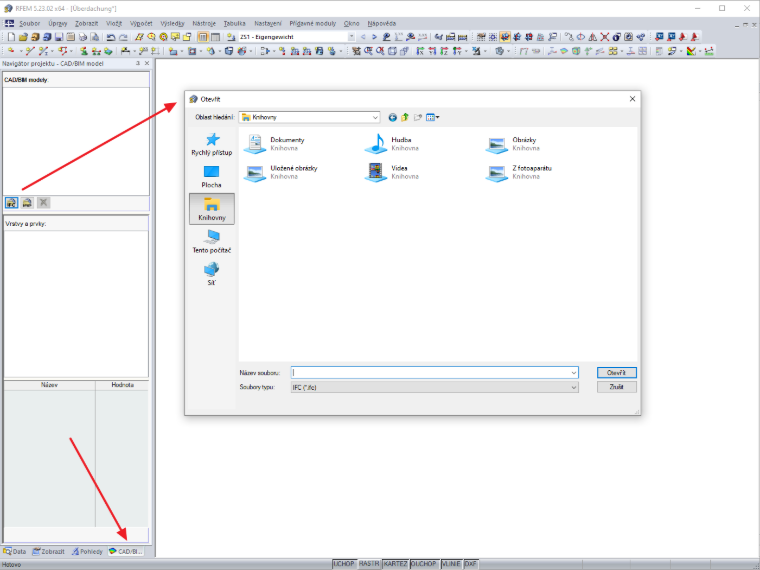Screen dimensions: 760x570
Task: Open Nastavení menu
Action: click(x=268, y=23)
